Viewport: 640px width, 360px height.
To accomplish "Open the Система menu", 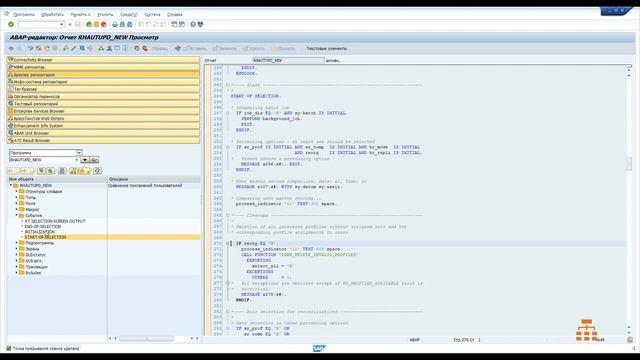I will click(152, 14).
